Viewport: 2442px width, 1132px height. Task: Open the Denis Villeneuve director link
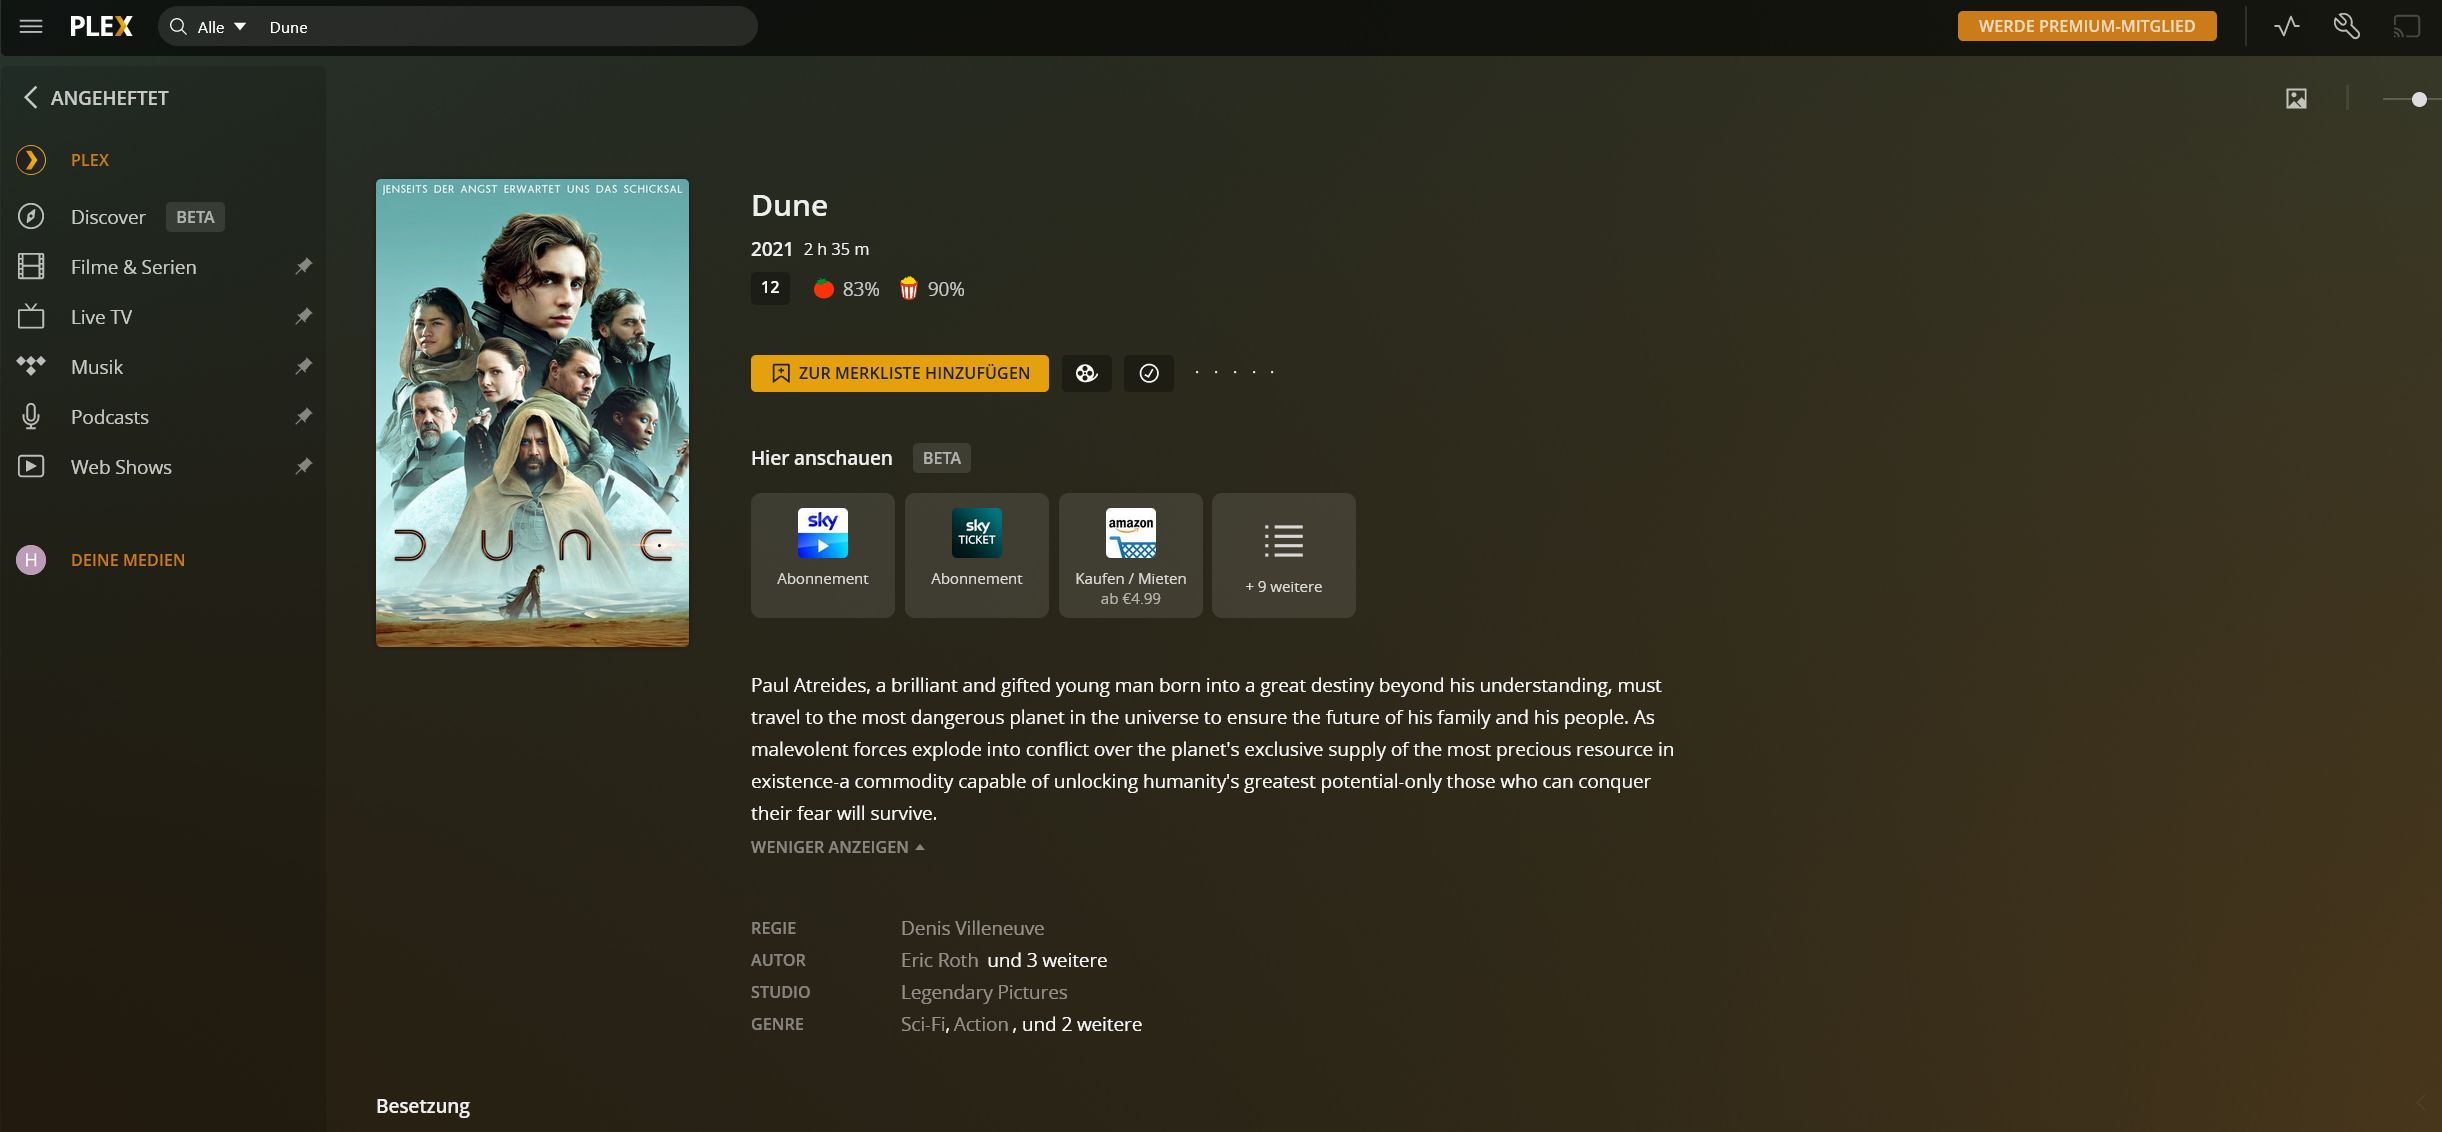(971, 928)
